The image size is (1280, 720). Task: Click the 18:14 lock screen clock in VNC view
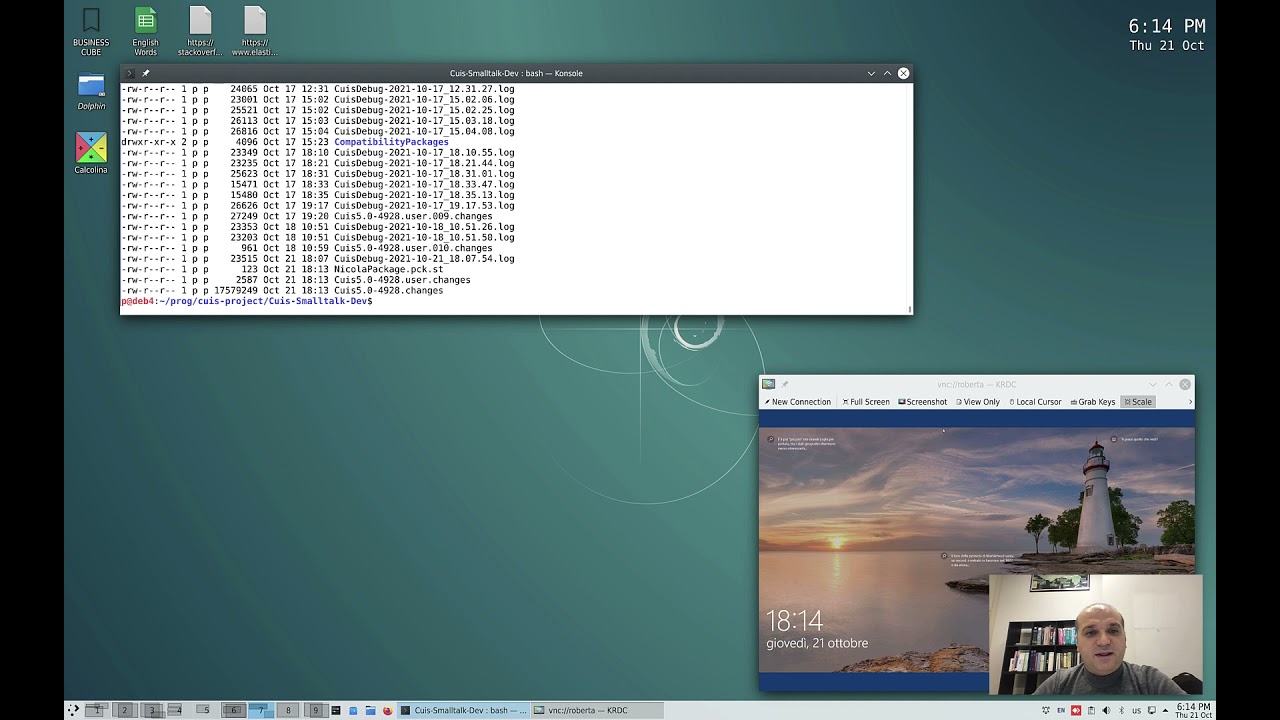tap(794, 621)
